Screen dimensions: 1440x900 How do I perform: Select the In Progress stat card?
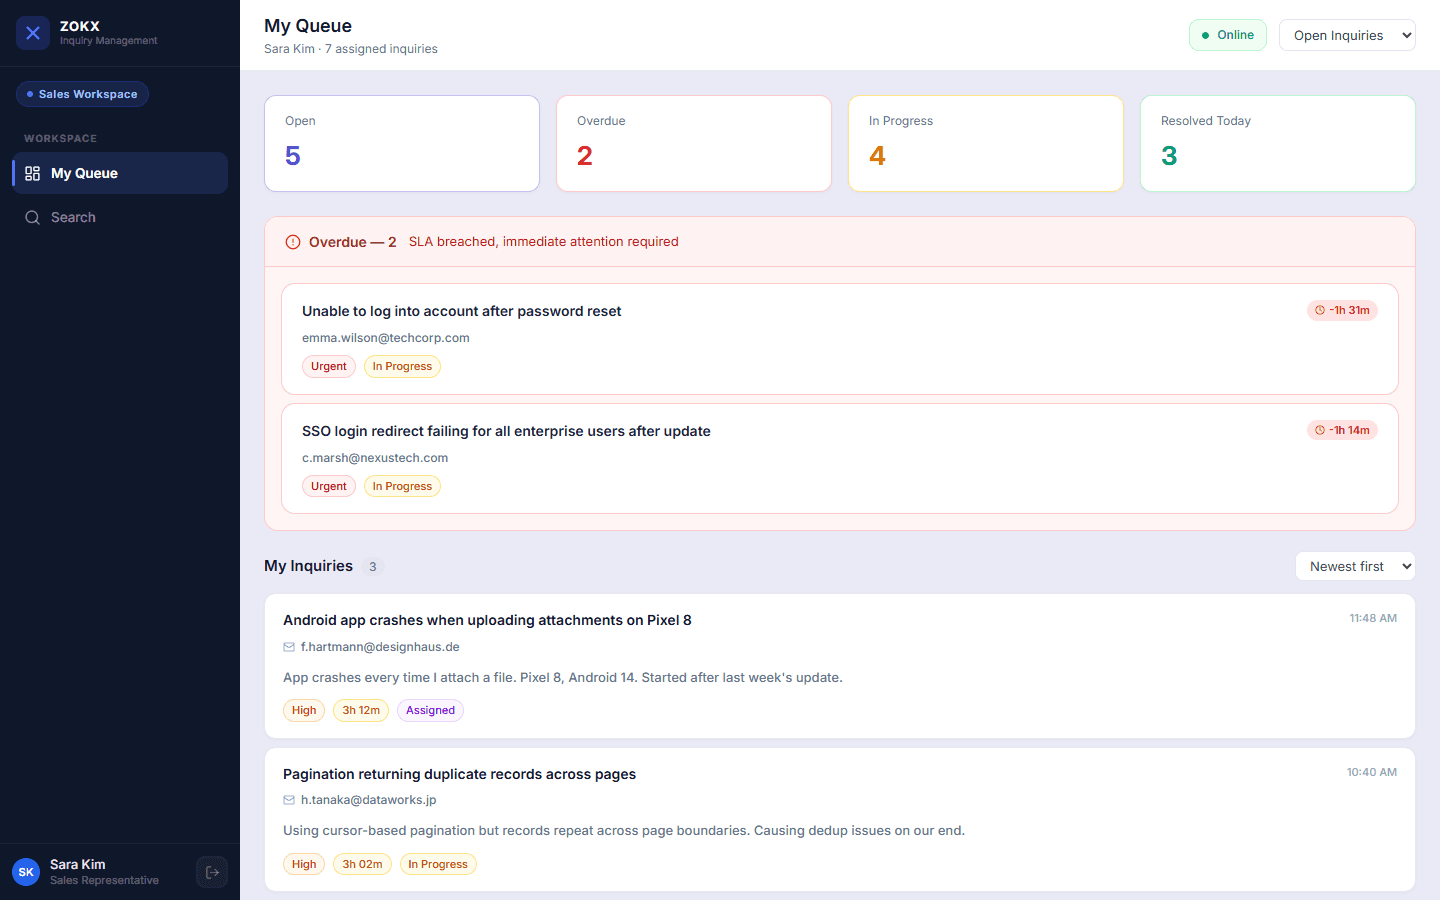pos(986,143)
